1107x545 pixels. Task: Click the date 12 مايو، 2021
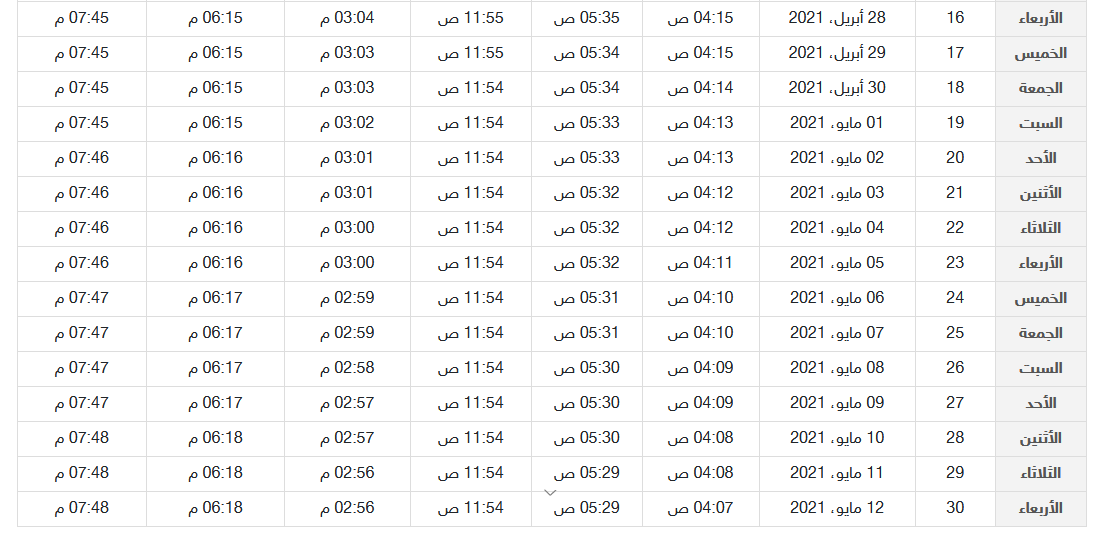(x=837, y=508)
